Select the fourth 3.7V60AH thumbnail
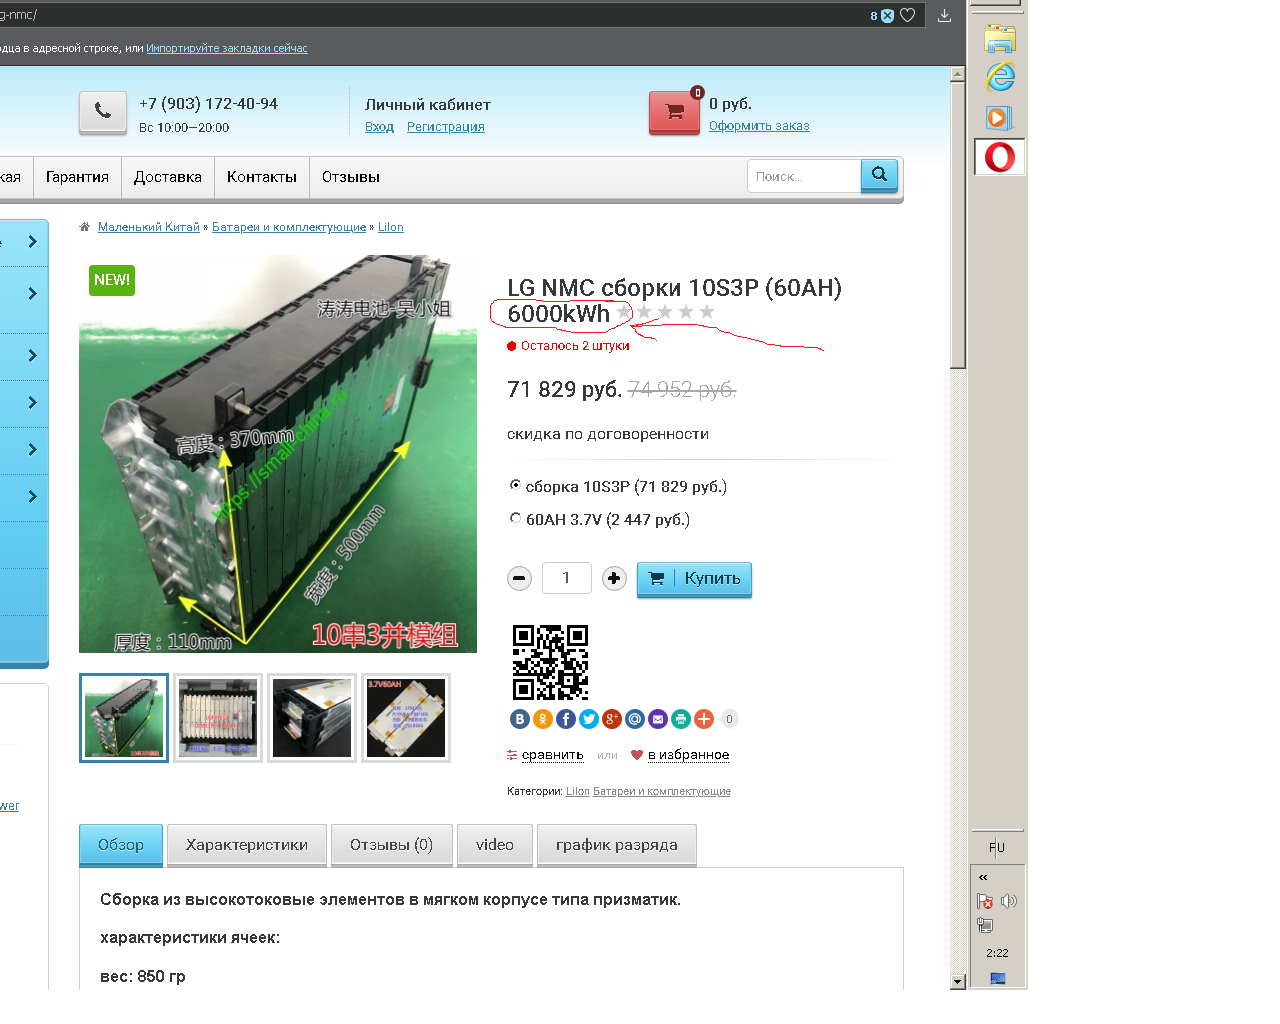Screen dimensions: 1280x1024 (406, 718)
